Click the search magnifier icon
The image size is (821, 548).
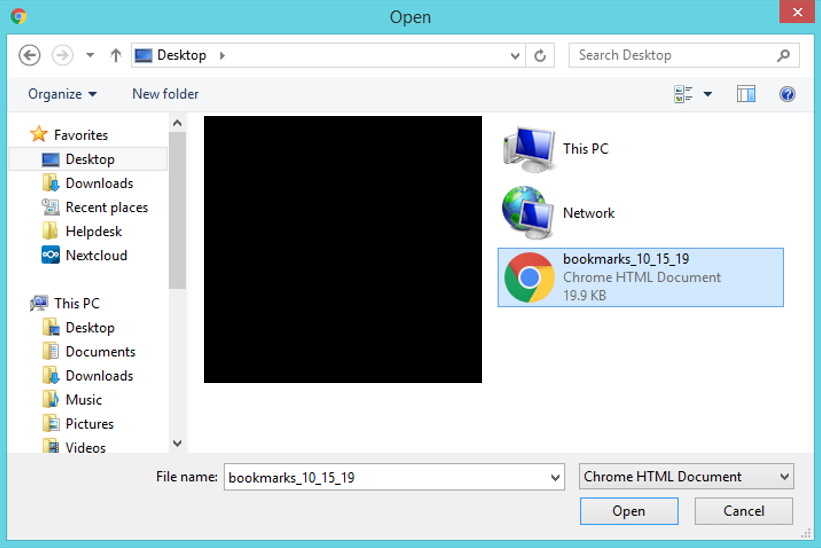click(783, 55)
